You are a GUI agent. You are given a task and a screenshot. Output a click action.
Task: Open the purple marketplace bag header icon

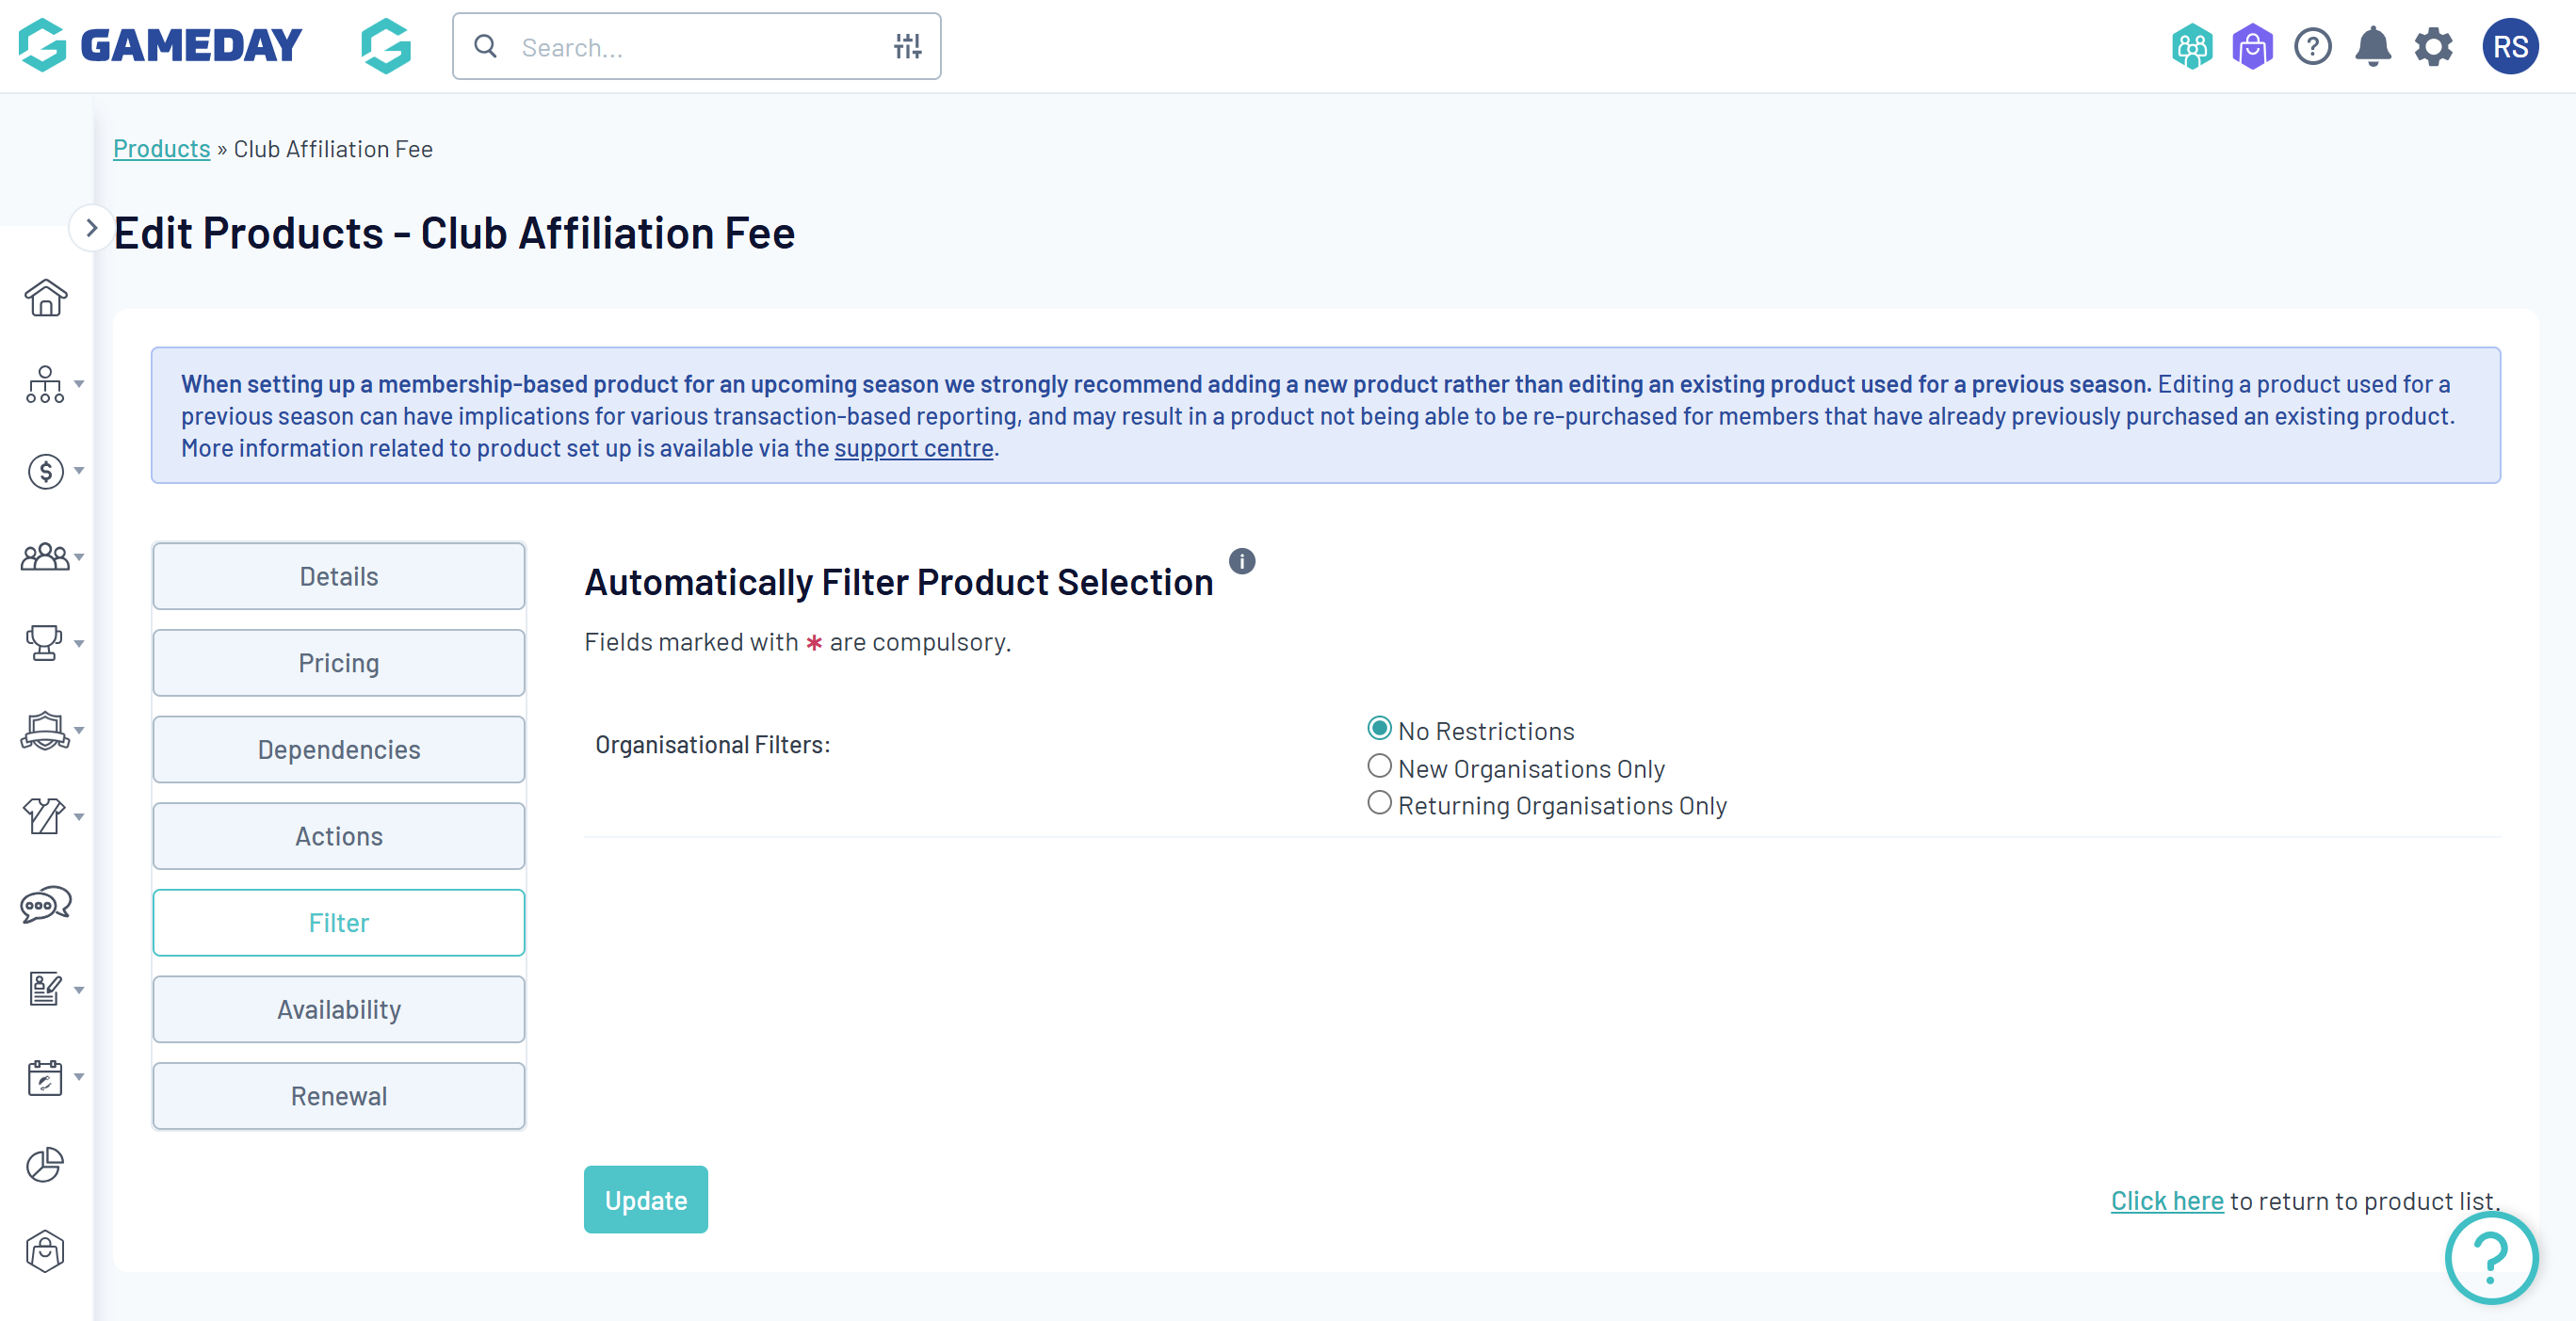pyautogui.click(x=2252, y=47)
